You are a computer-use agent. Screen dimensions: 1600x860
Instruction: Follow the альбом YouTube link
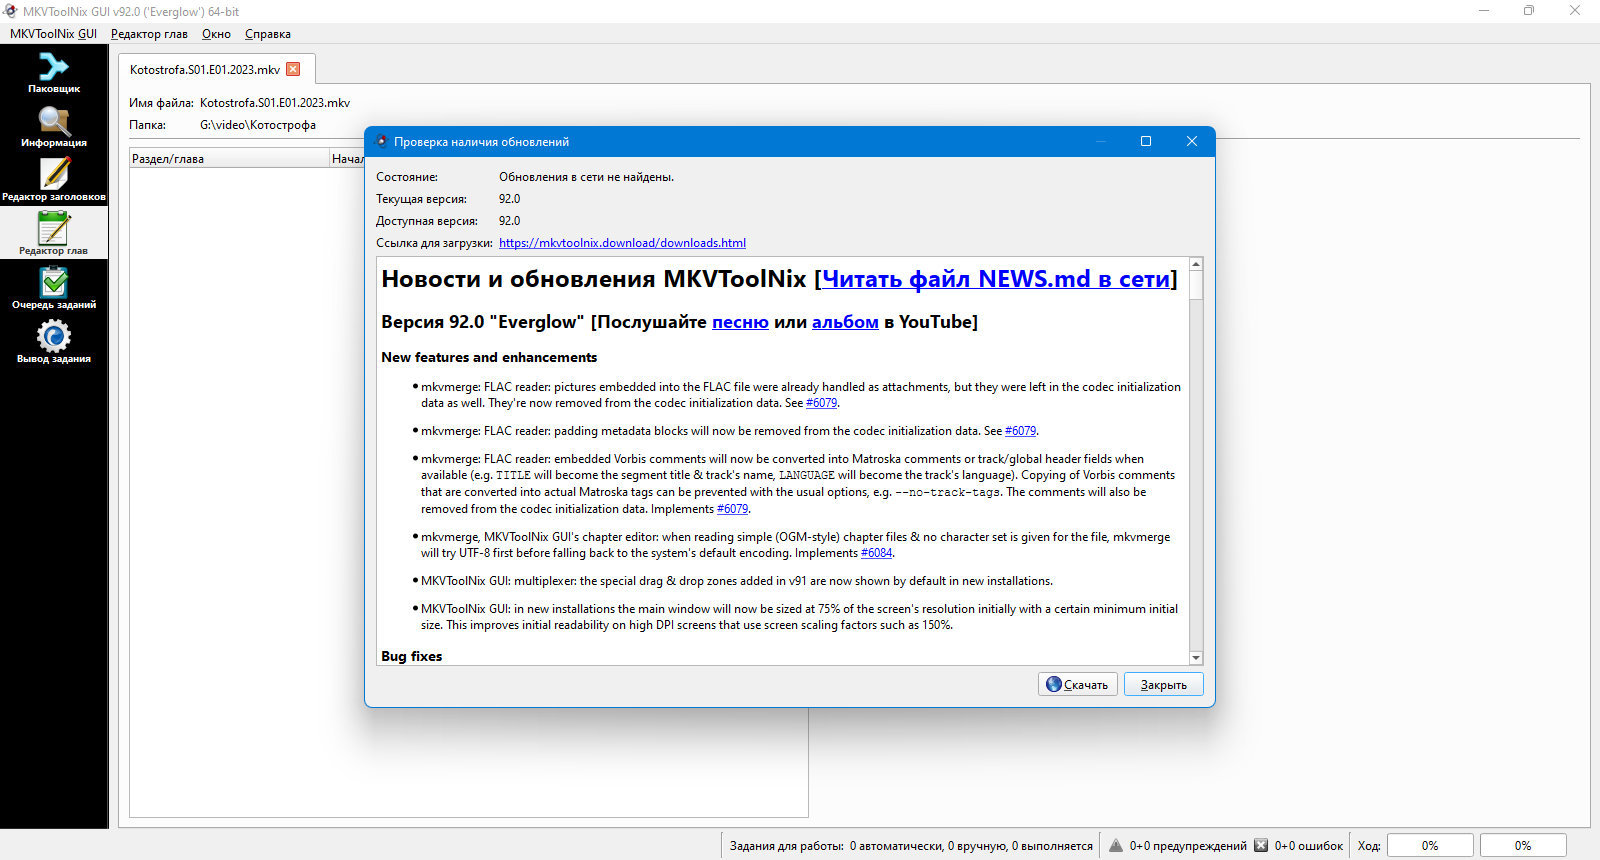coord(845,322)
